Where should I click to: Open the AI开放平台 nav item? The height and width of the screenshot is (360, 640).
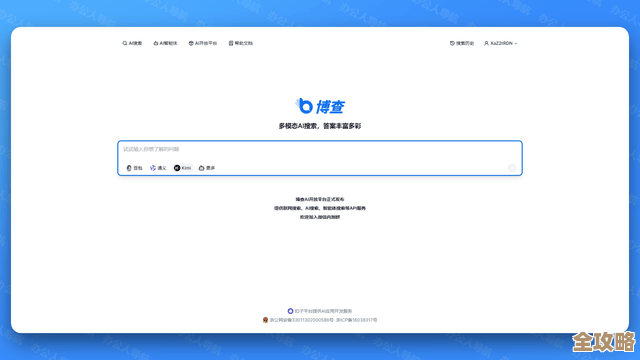203,43
